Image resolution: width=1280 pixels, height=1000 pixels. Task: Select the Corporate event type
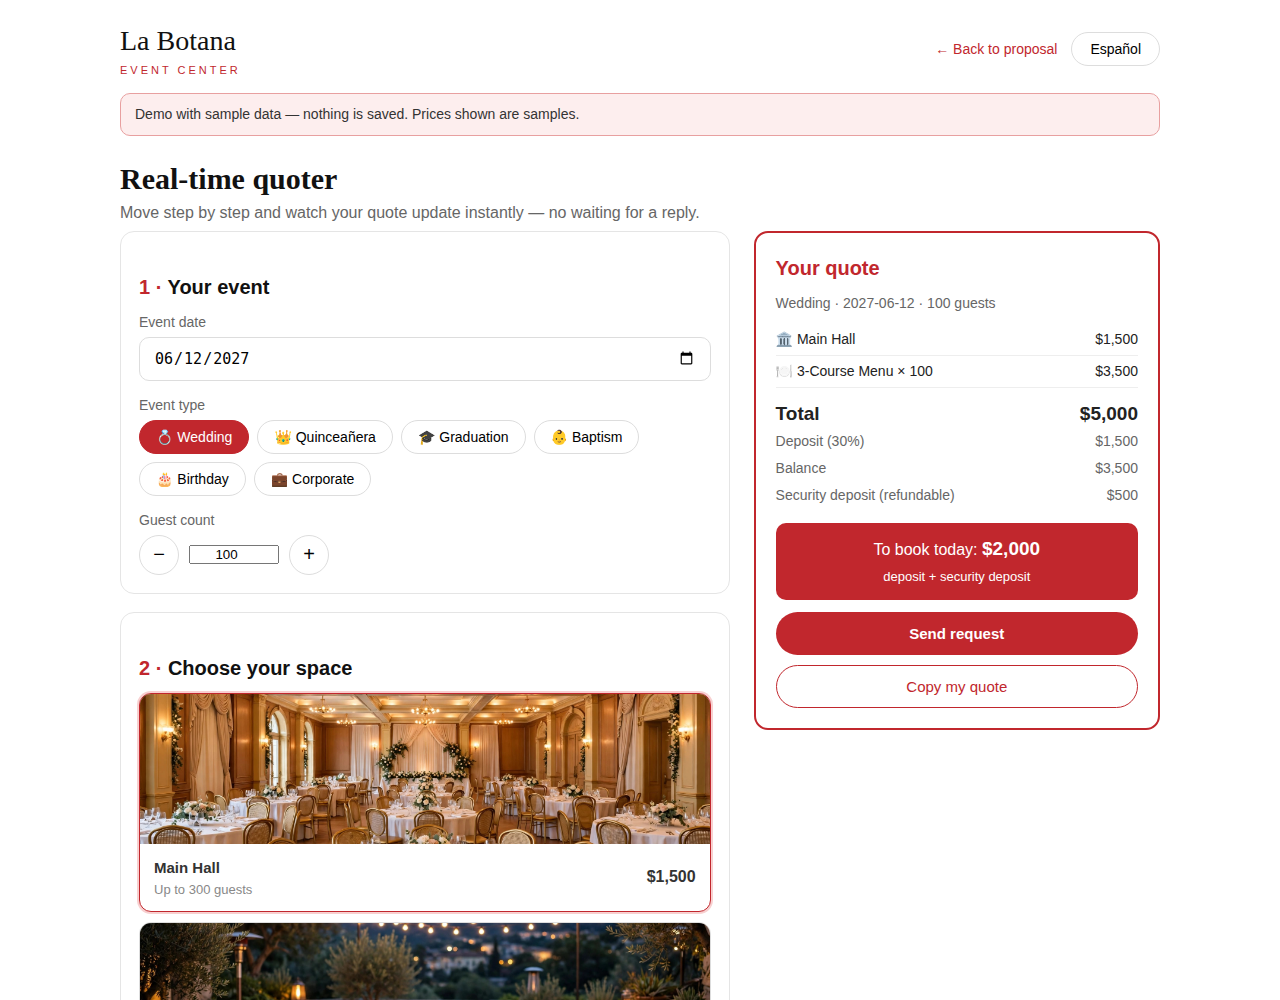[x=312, y=479]
